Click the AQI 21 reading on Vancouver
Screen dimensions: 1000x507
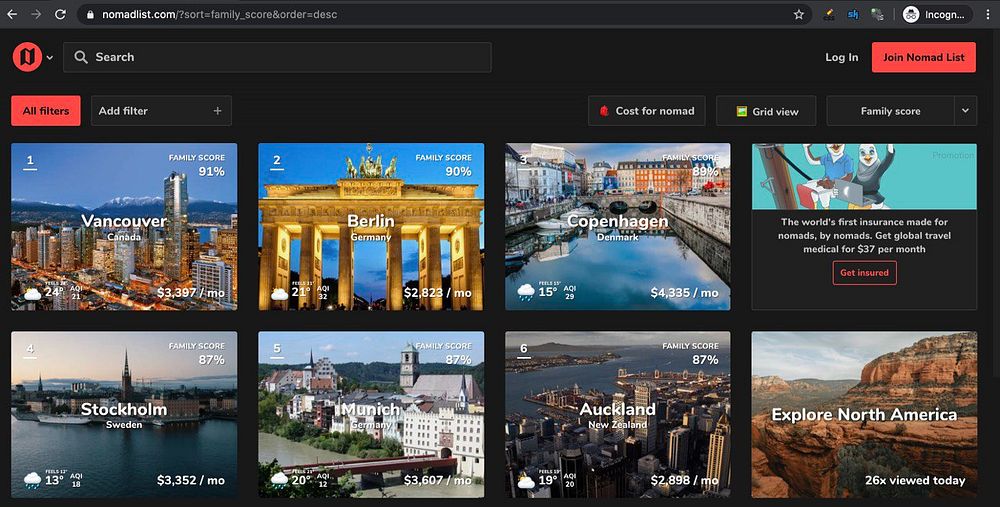coord(76,293)
